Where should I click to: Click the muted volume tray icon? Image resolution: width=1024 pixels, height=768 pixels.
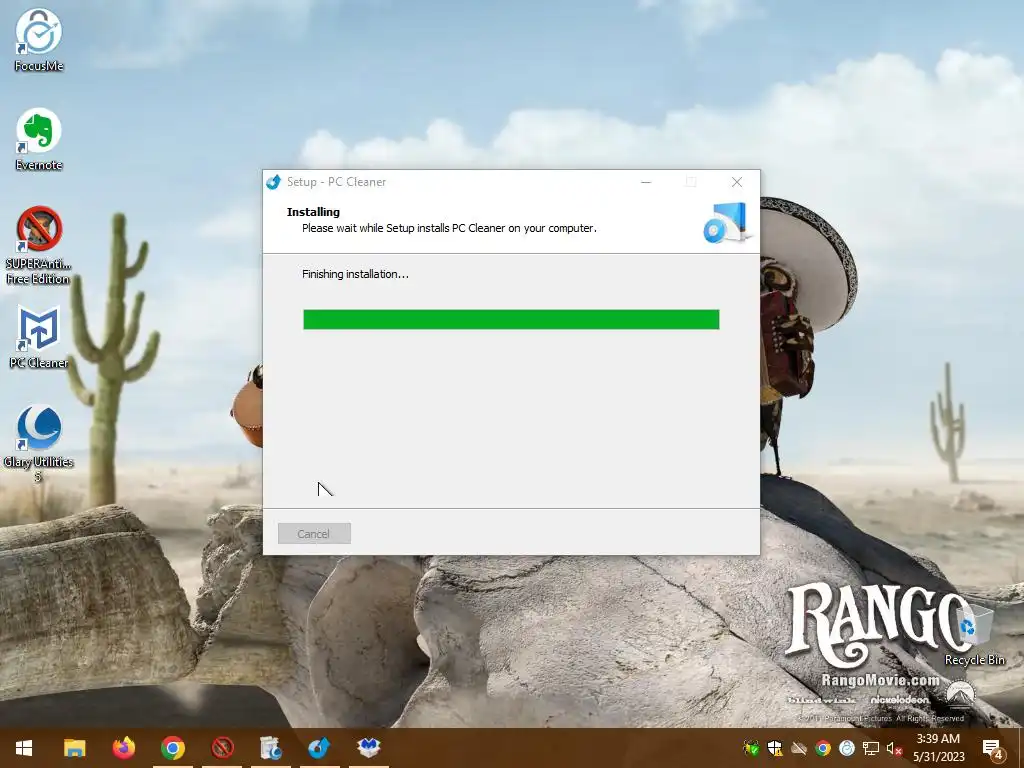[894, 748]
